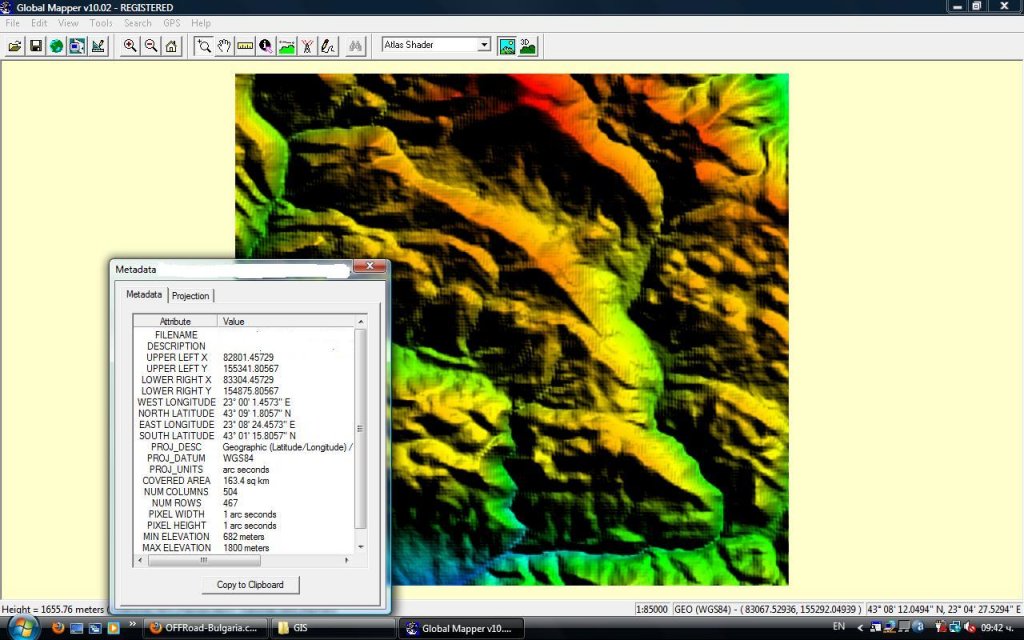The height and width of the screenshot is (640, 1024).
Task: Open the Overlay Control Center layers icon
Action: coord(77,46)
